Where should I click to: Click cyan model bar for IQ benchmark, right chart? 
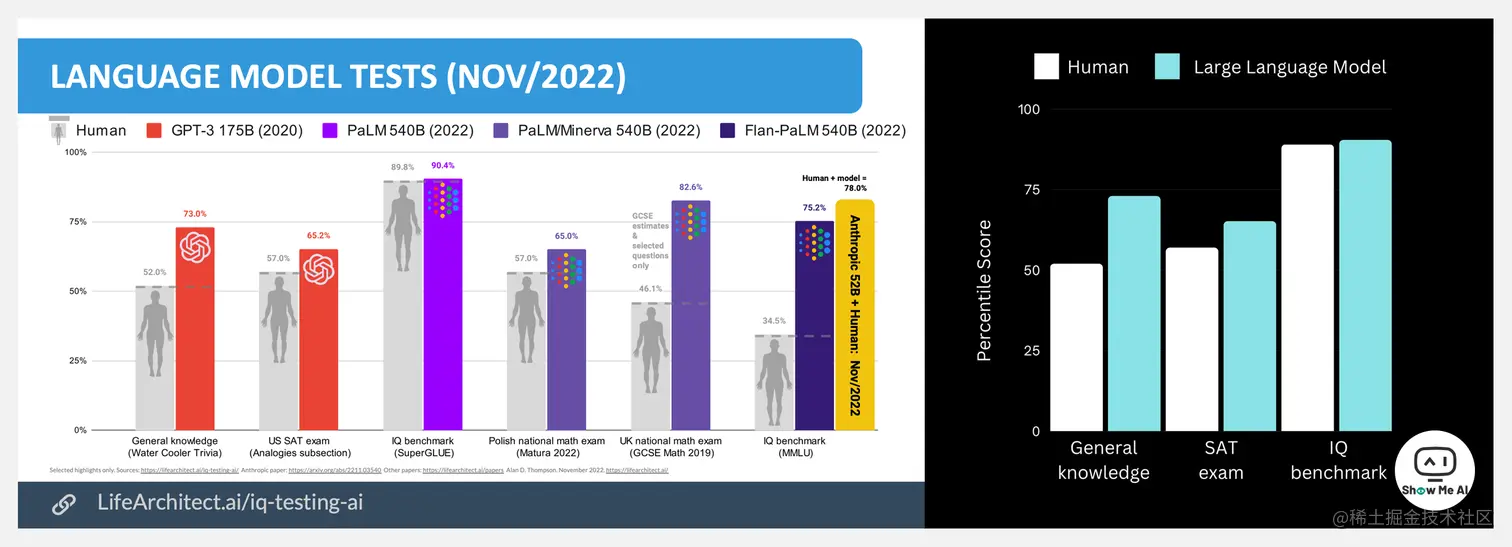pos(1365,285)
